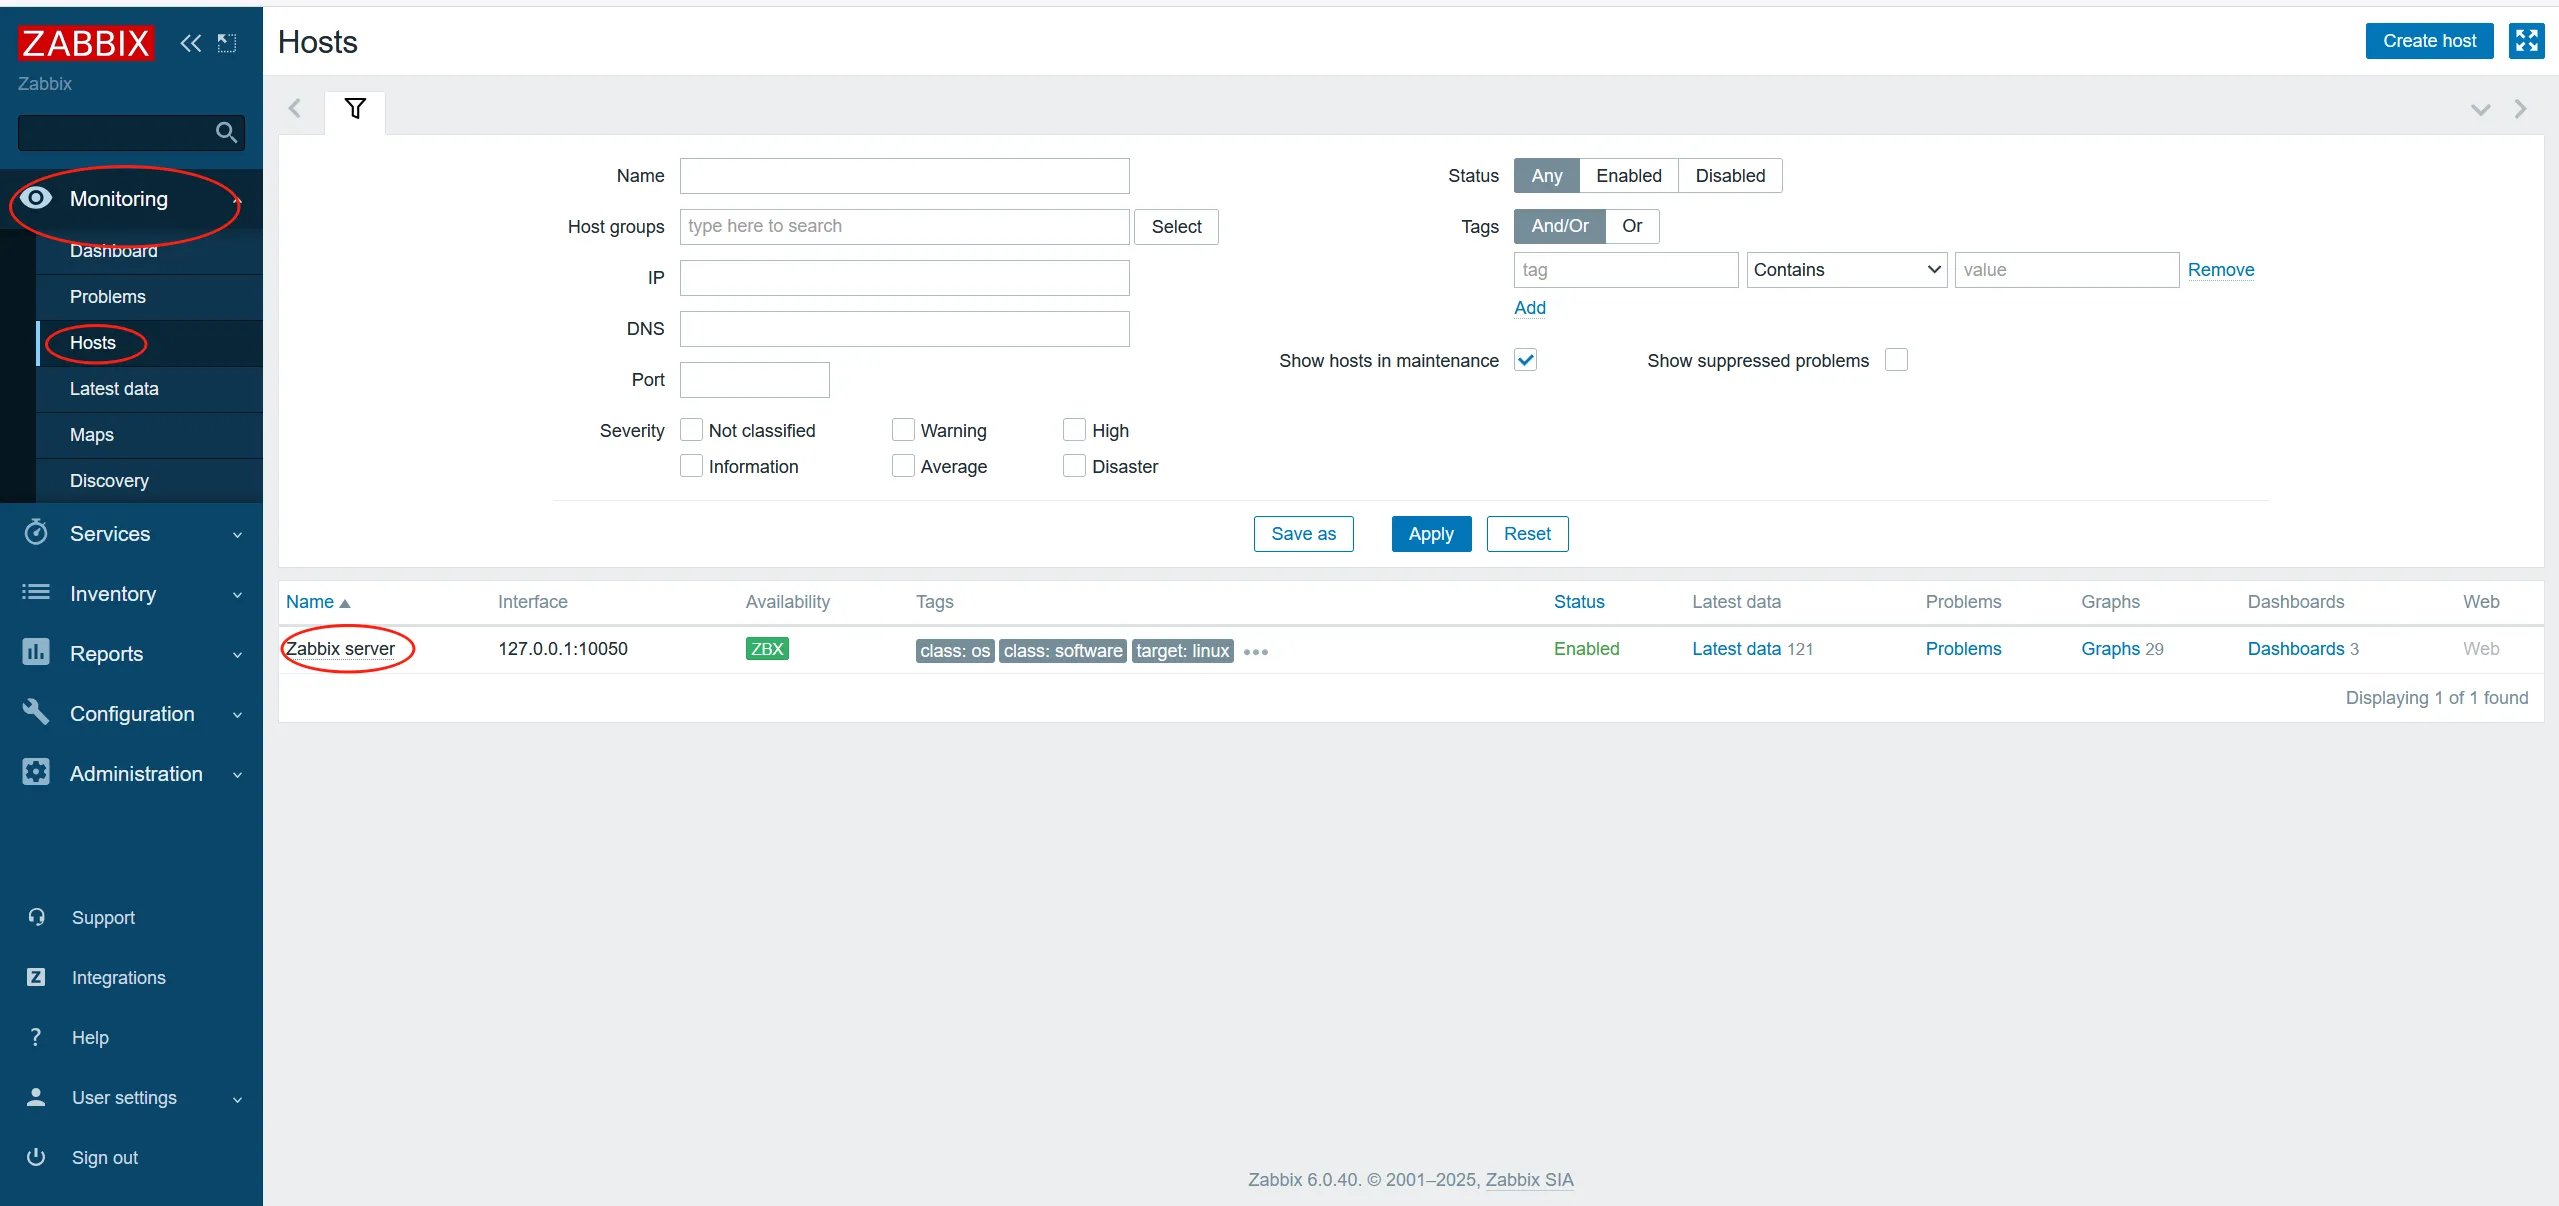Screen dimensions: 2559x1206
Task: Click the sidebar search magnifier icon
Action: click(226, 132)
